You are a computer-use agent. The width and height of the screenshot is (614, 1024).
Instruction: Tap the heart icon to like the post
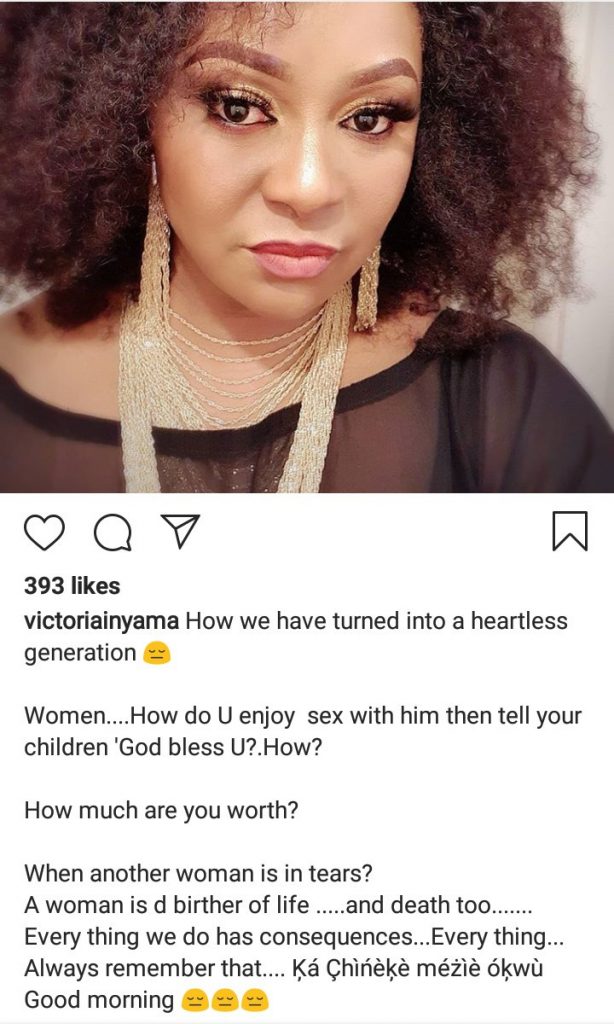[44, 532]
